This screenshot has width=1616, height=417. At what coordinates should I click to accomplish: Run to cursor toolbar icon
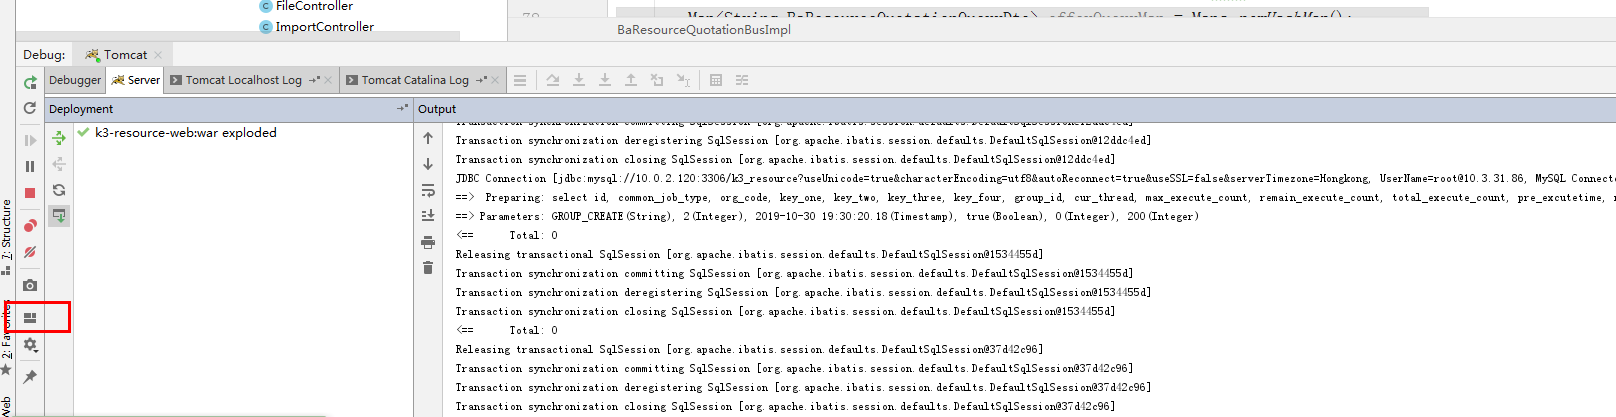pyautogui.click(x=683, y=80)
